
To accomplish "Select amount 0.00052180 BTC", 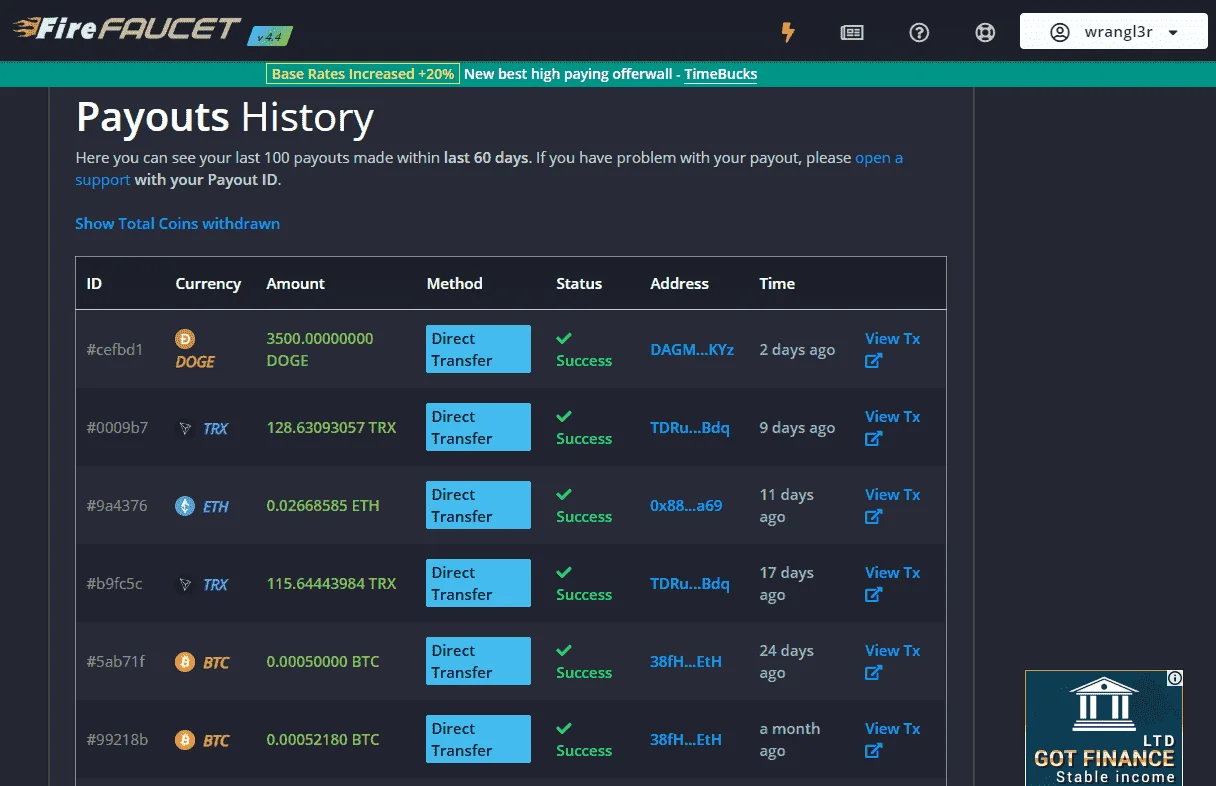I will [323, 739].
